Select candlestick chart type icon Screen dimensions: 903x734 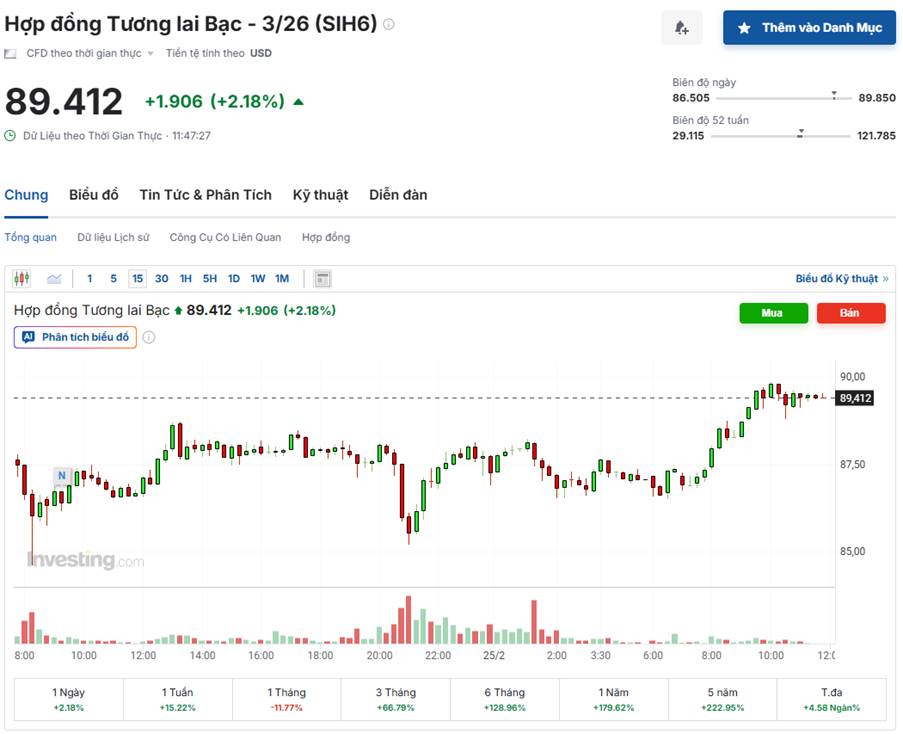pos(22,279)
